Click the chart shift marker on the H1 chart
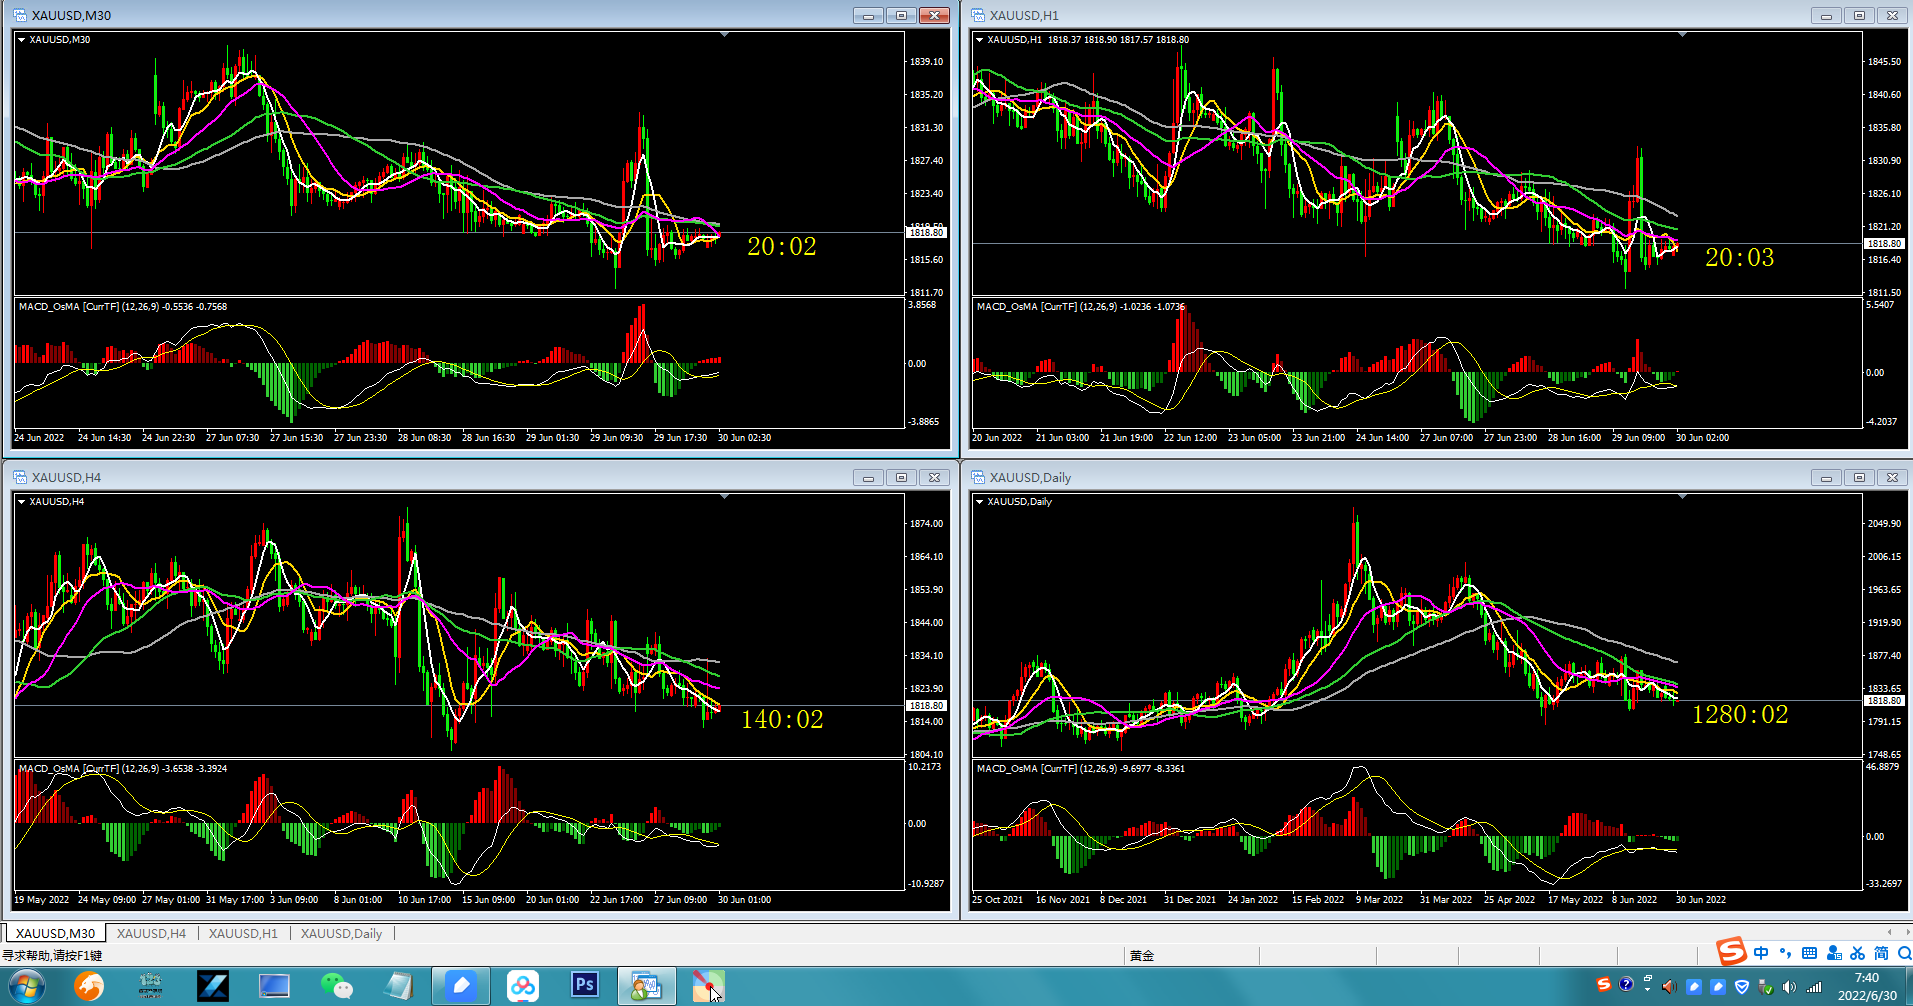The width and height of the screenshot is (1913, 1006). tap(1682, 35)
